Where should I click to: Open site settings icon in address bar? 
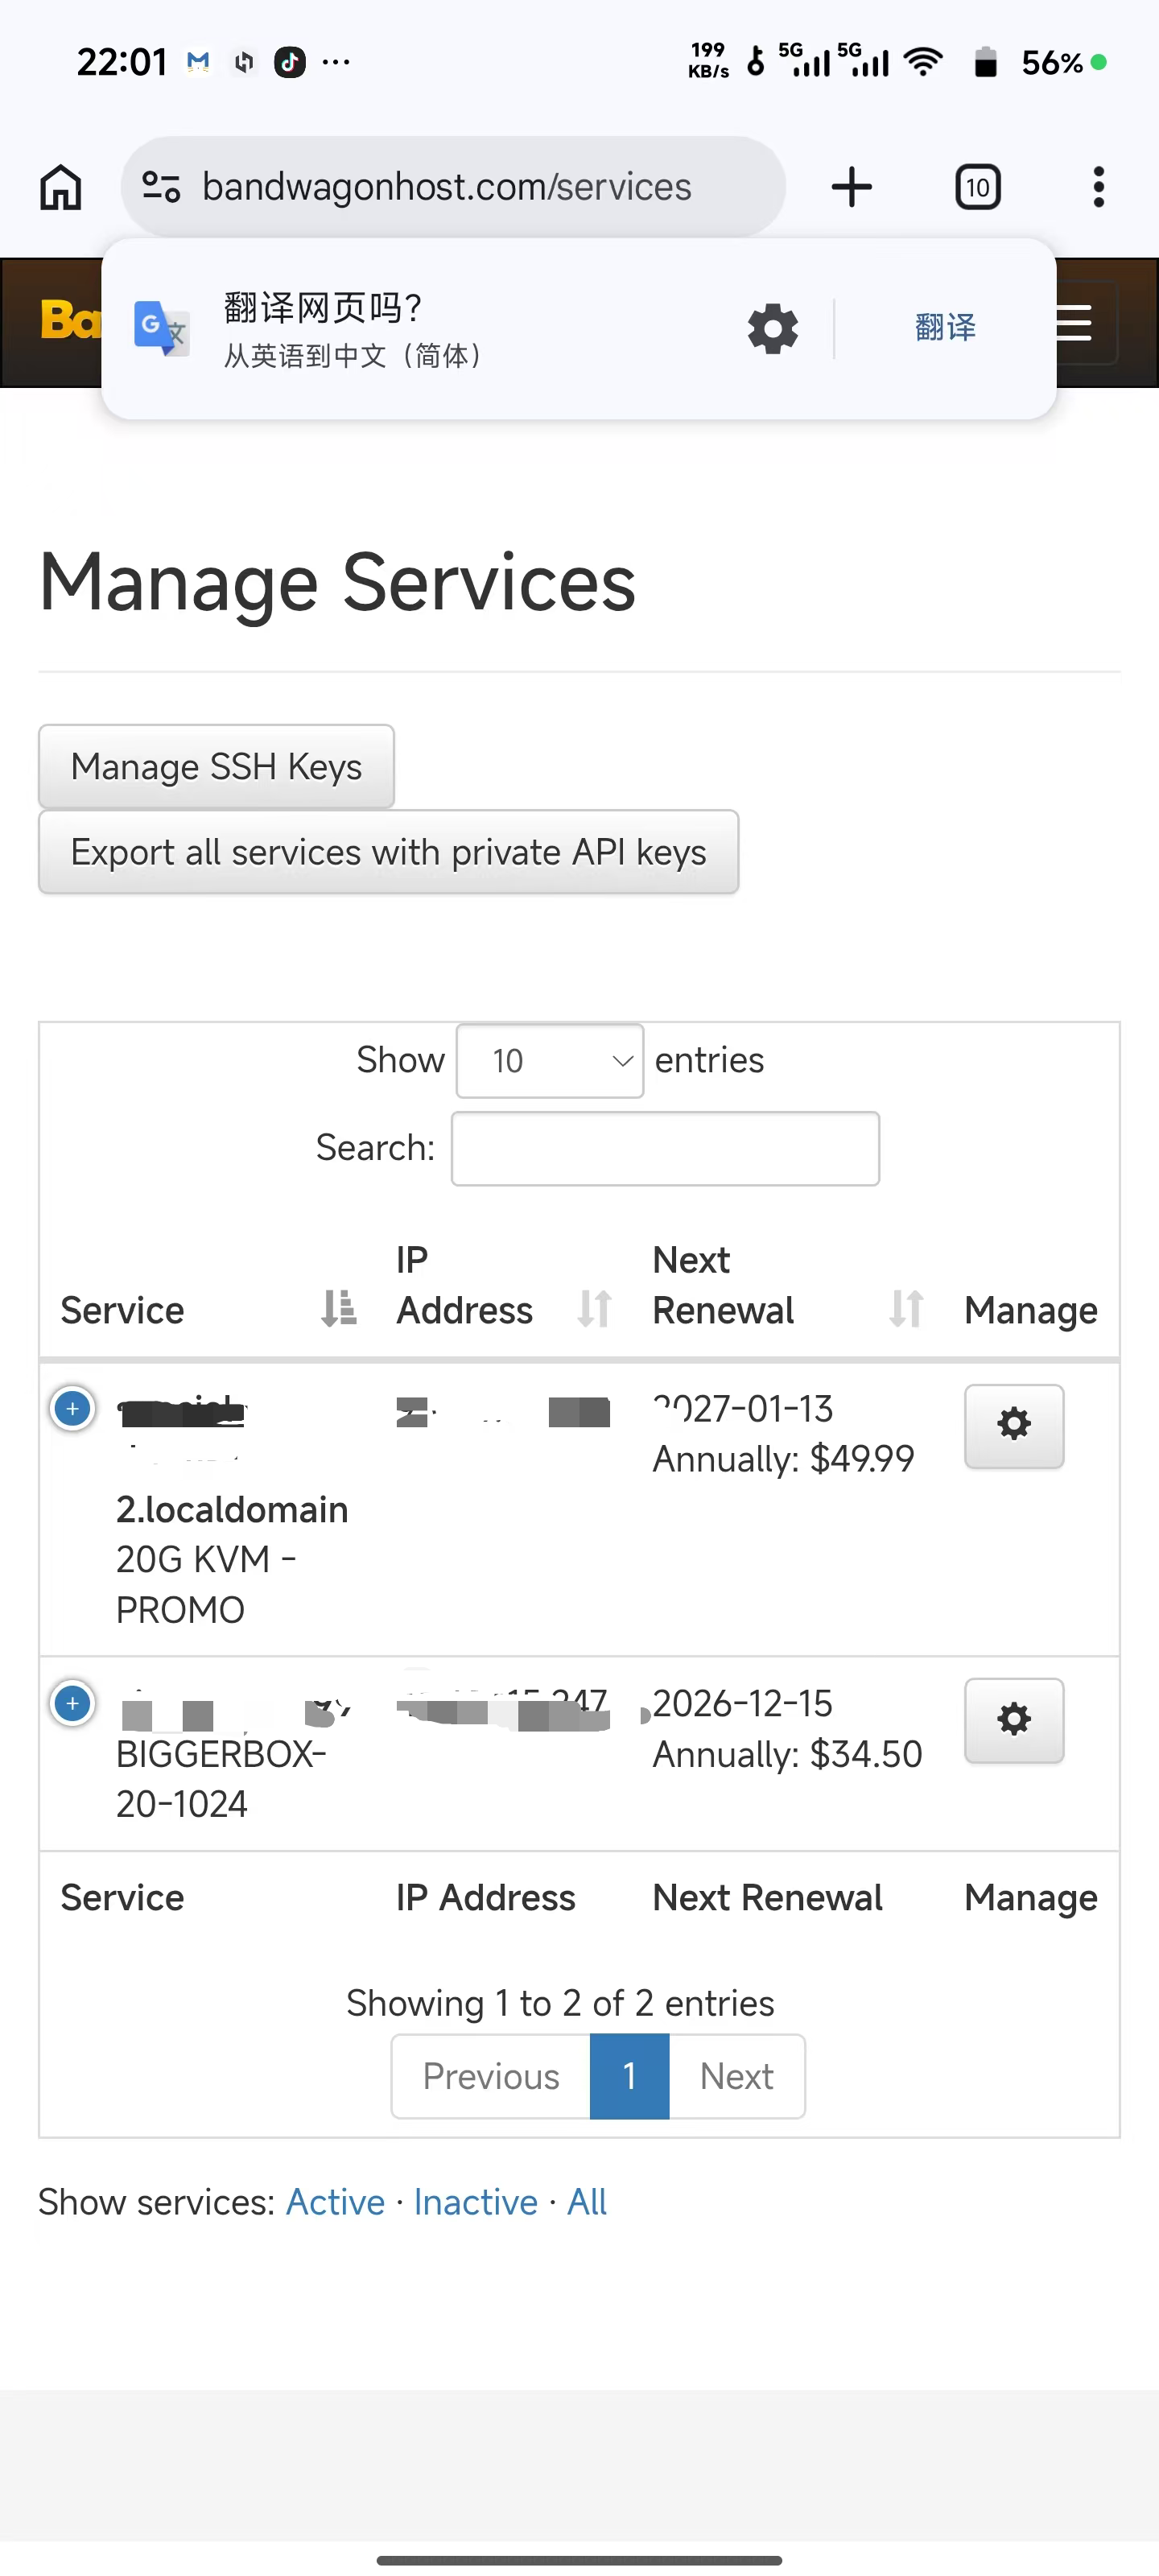(x=161, y=187)
